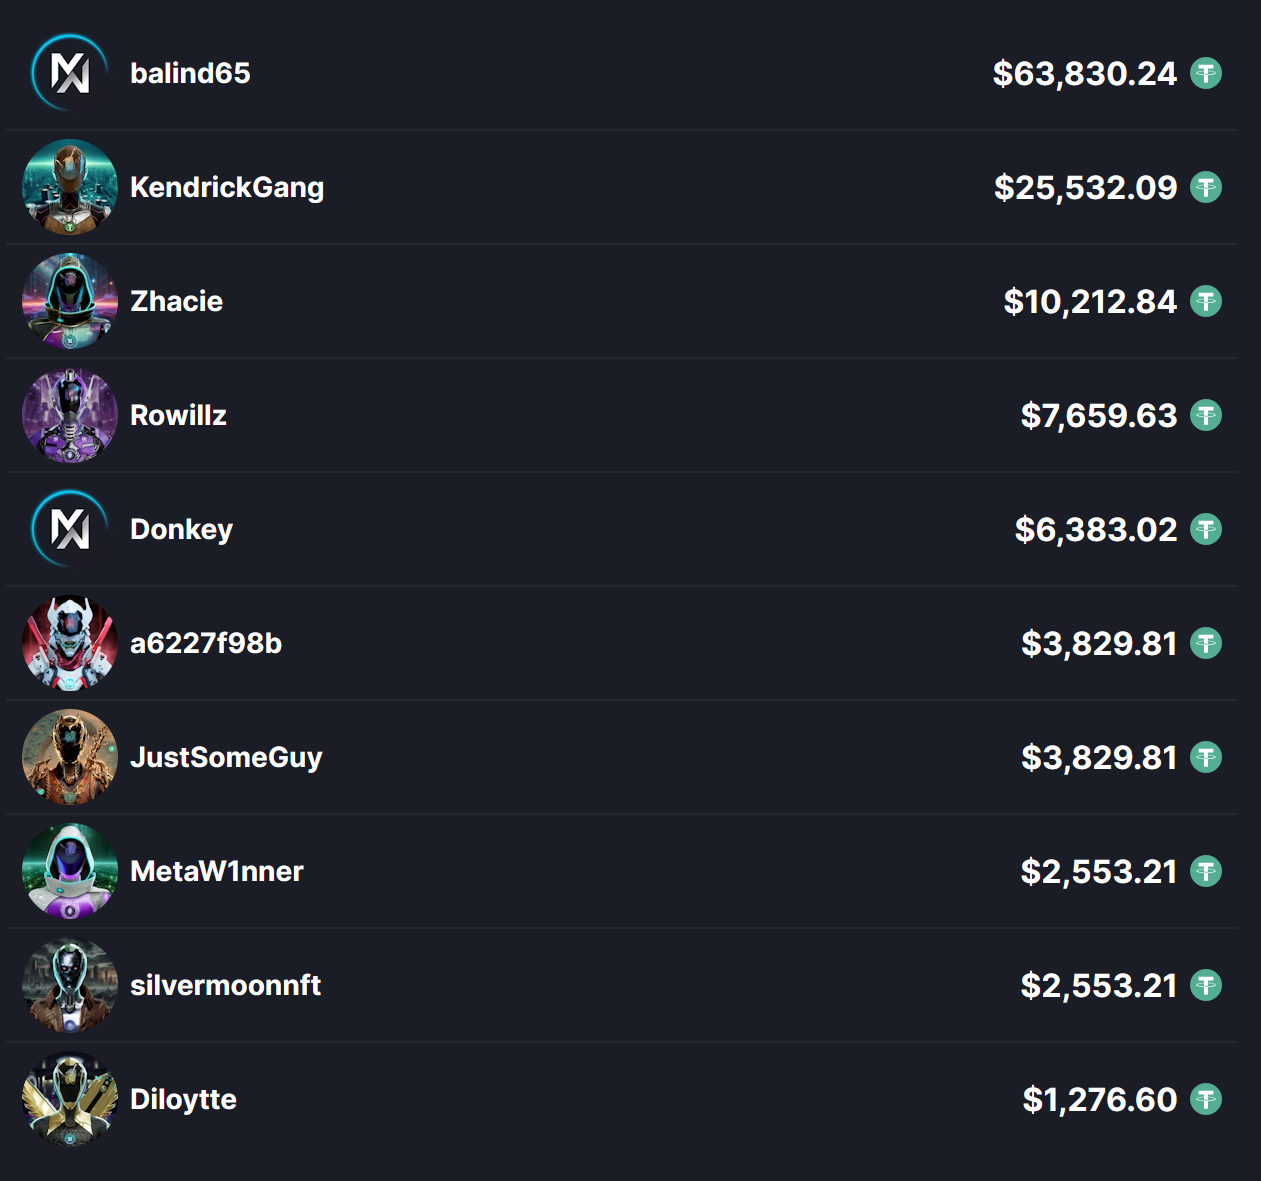1261x1181 pixels.
Task: Open the KendrickGang username link
Action: tap(227, 188)
